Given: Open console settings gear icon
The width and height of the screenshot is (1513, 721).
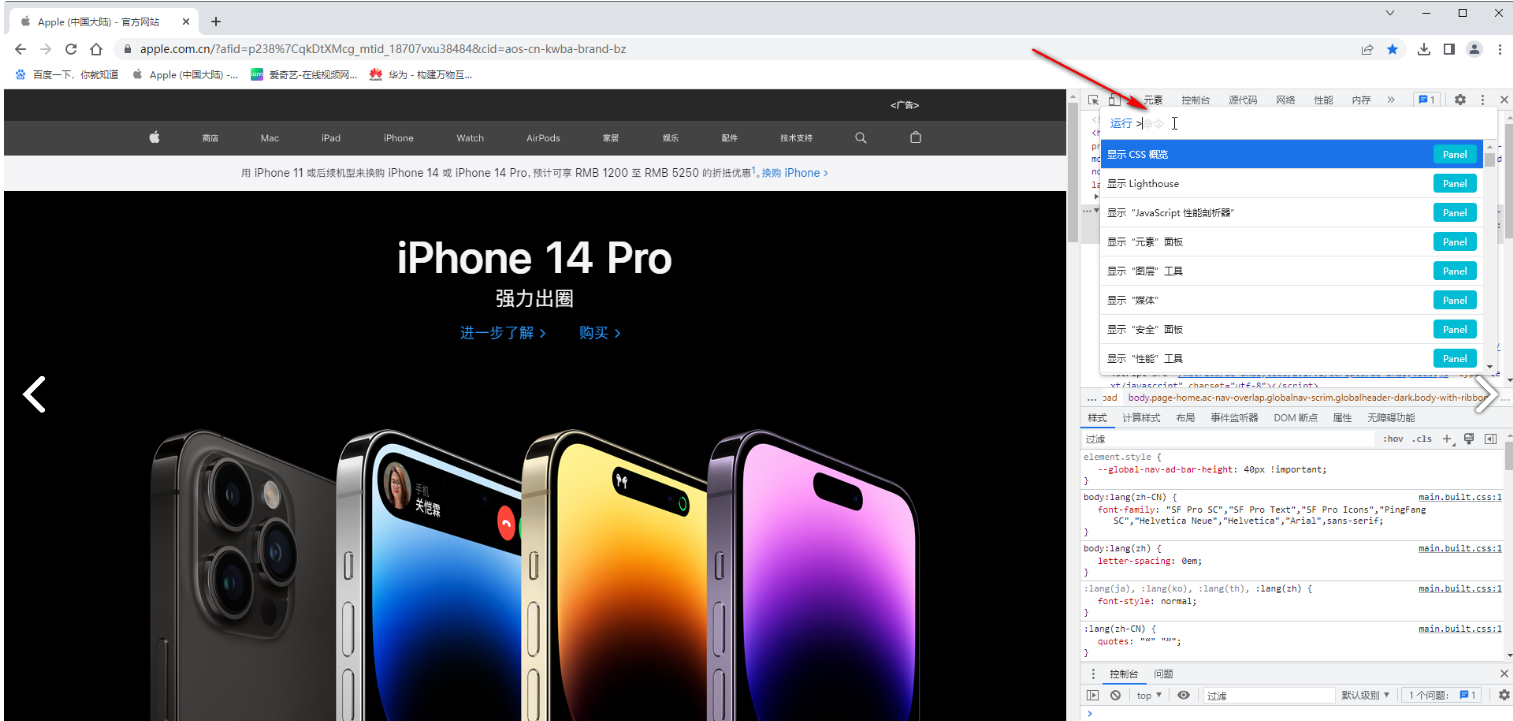Looking at the screenshot, I should point(1503,695).
